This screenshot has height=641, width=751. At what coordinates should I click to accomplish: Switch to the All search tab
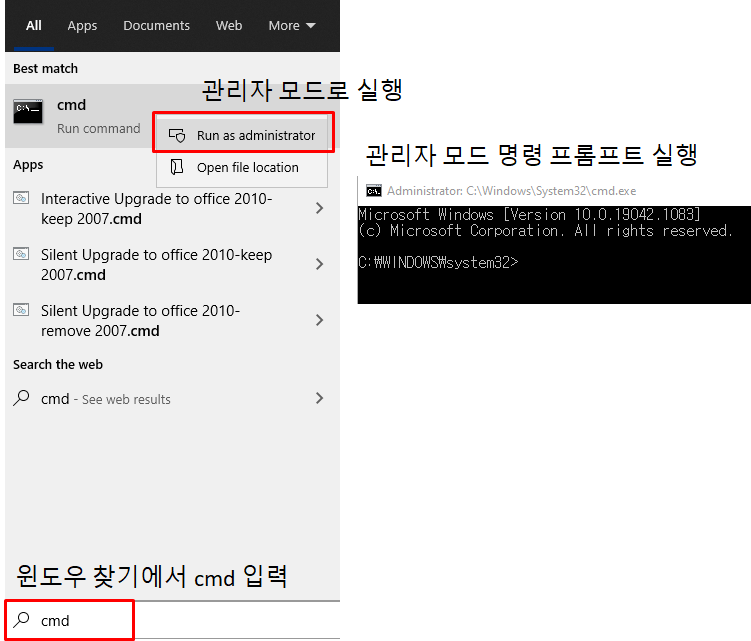pyautogui.click(x=34, y=25)
